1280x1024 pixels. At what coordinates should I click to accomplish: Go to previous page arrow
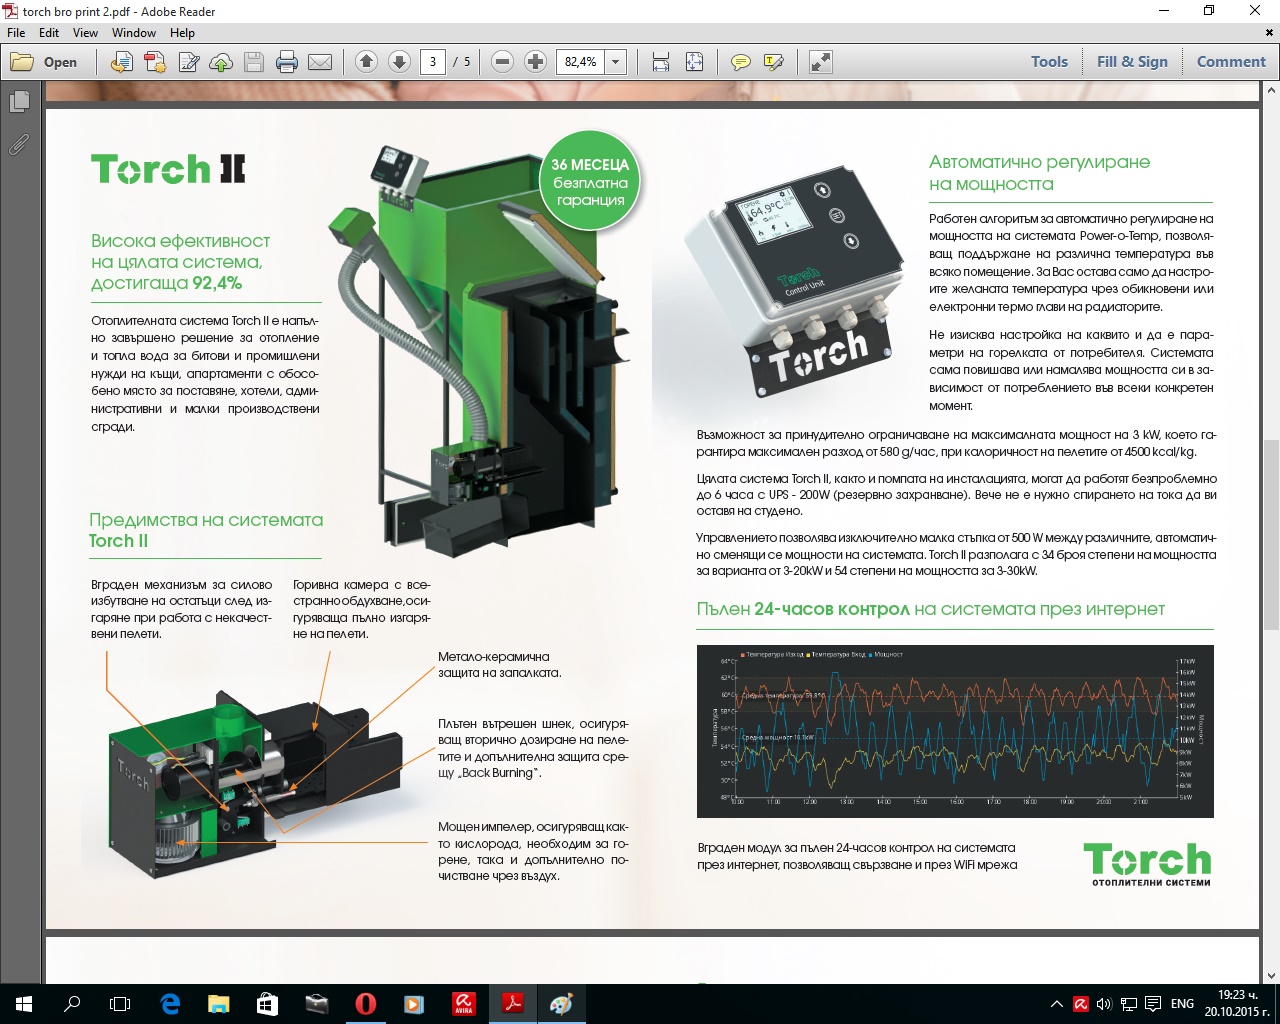[x=366, y=62]
